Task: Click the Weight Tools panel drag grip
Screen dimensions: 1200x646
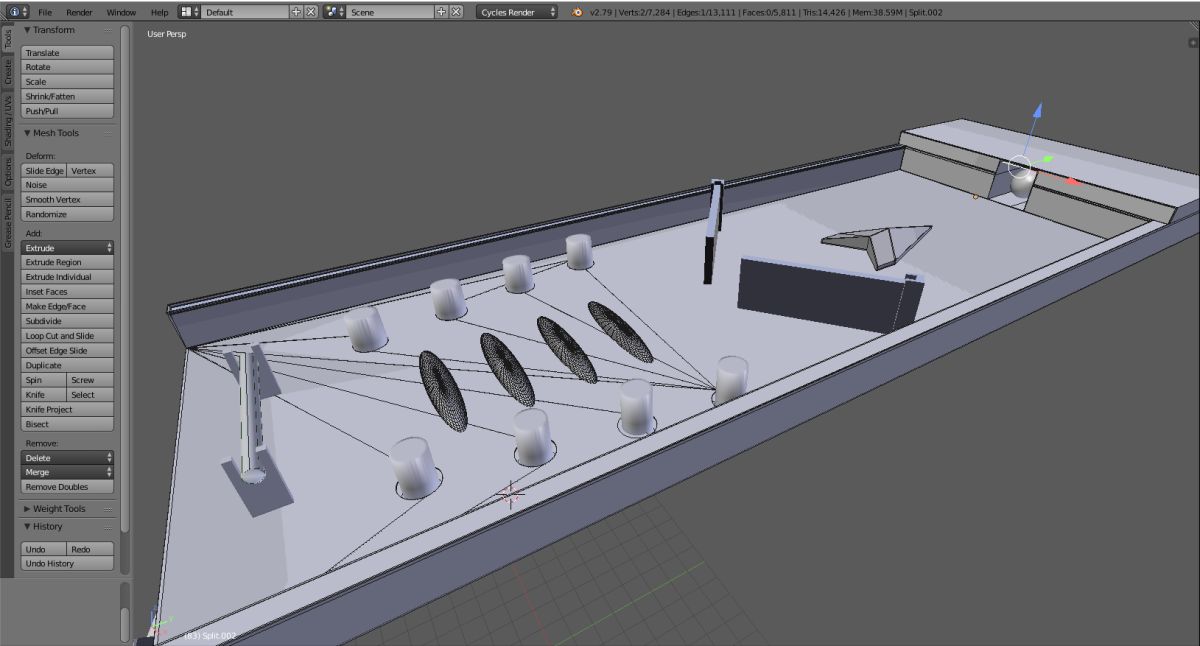Action: tap(108, 509)
